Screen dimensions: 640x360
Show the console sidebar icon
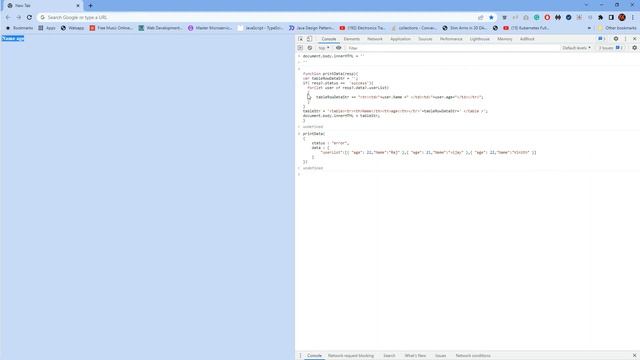[300, 48]
